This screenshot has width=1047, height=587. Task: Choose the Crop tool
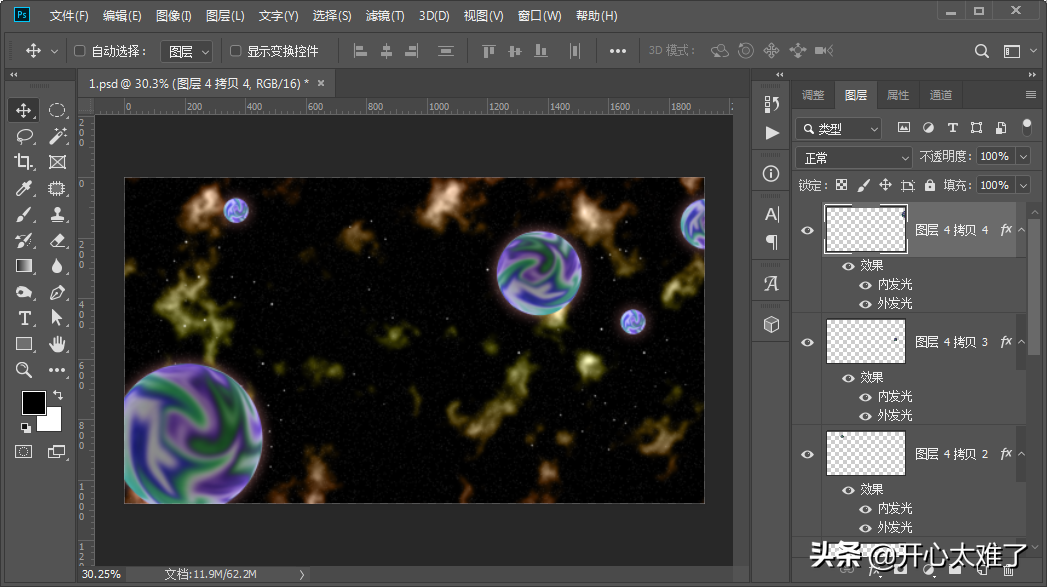(x=24, y=162)
